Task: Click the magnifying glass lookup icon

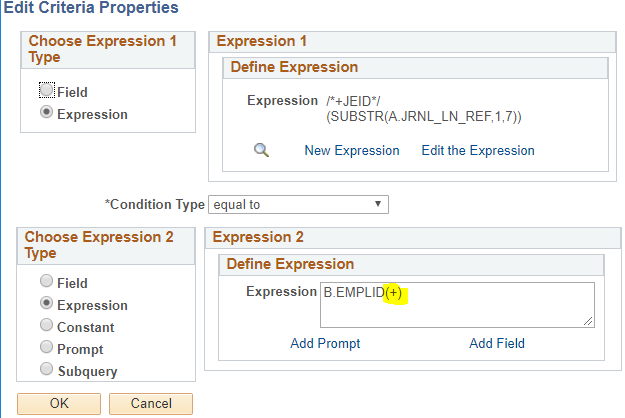Action: coord(261,150)
